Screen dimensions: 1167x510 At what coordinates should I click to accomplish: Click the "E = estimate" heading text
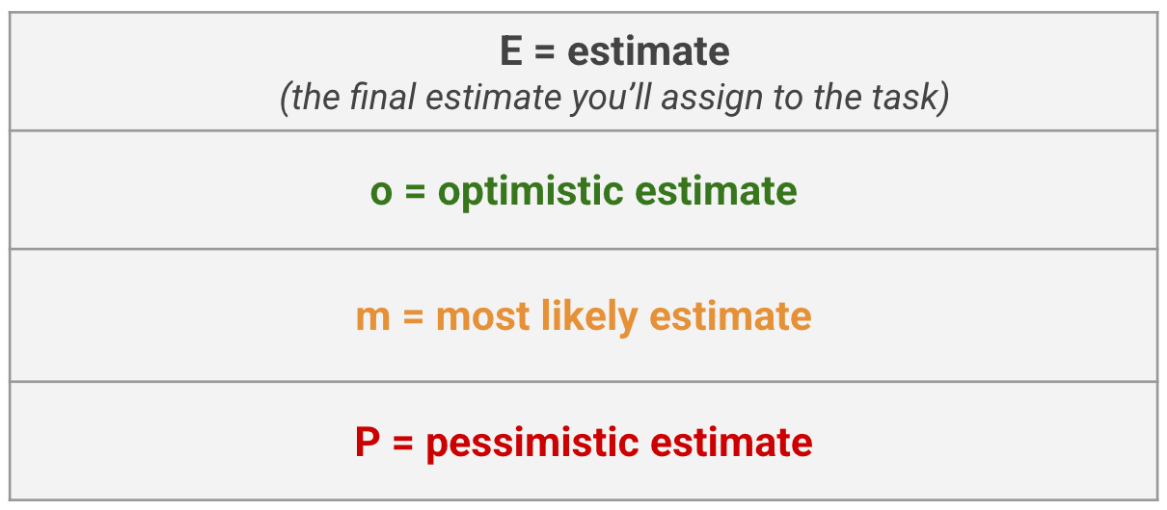click(x=614, y=51)
